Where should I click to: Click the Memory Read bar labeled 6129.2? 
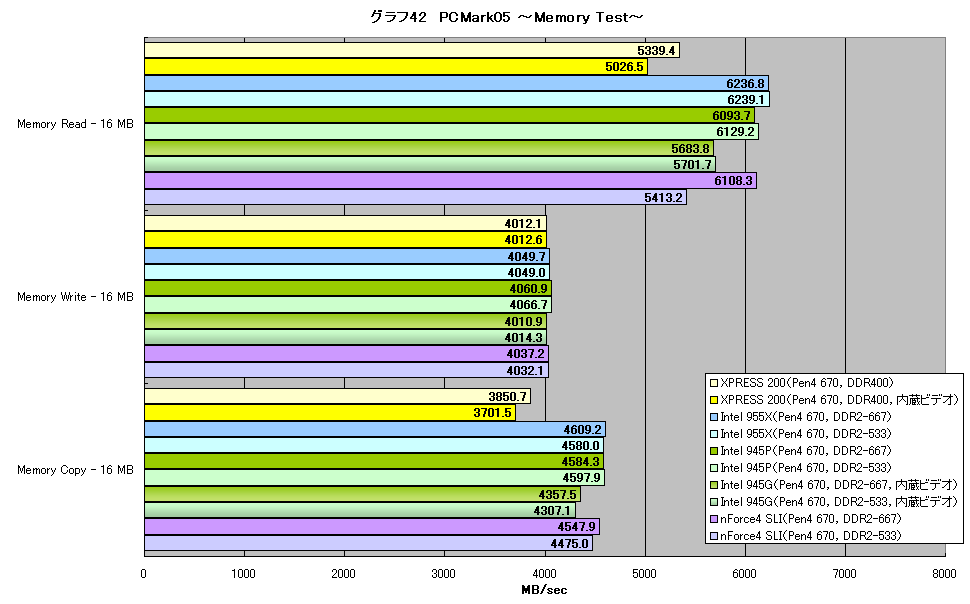(x=452, y=131)
